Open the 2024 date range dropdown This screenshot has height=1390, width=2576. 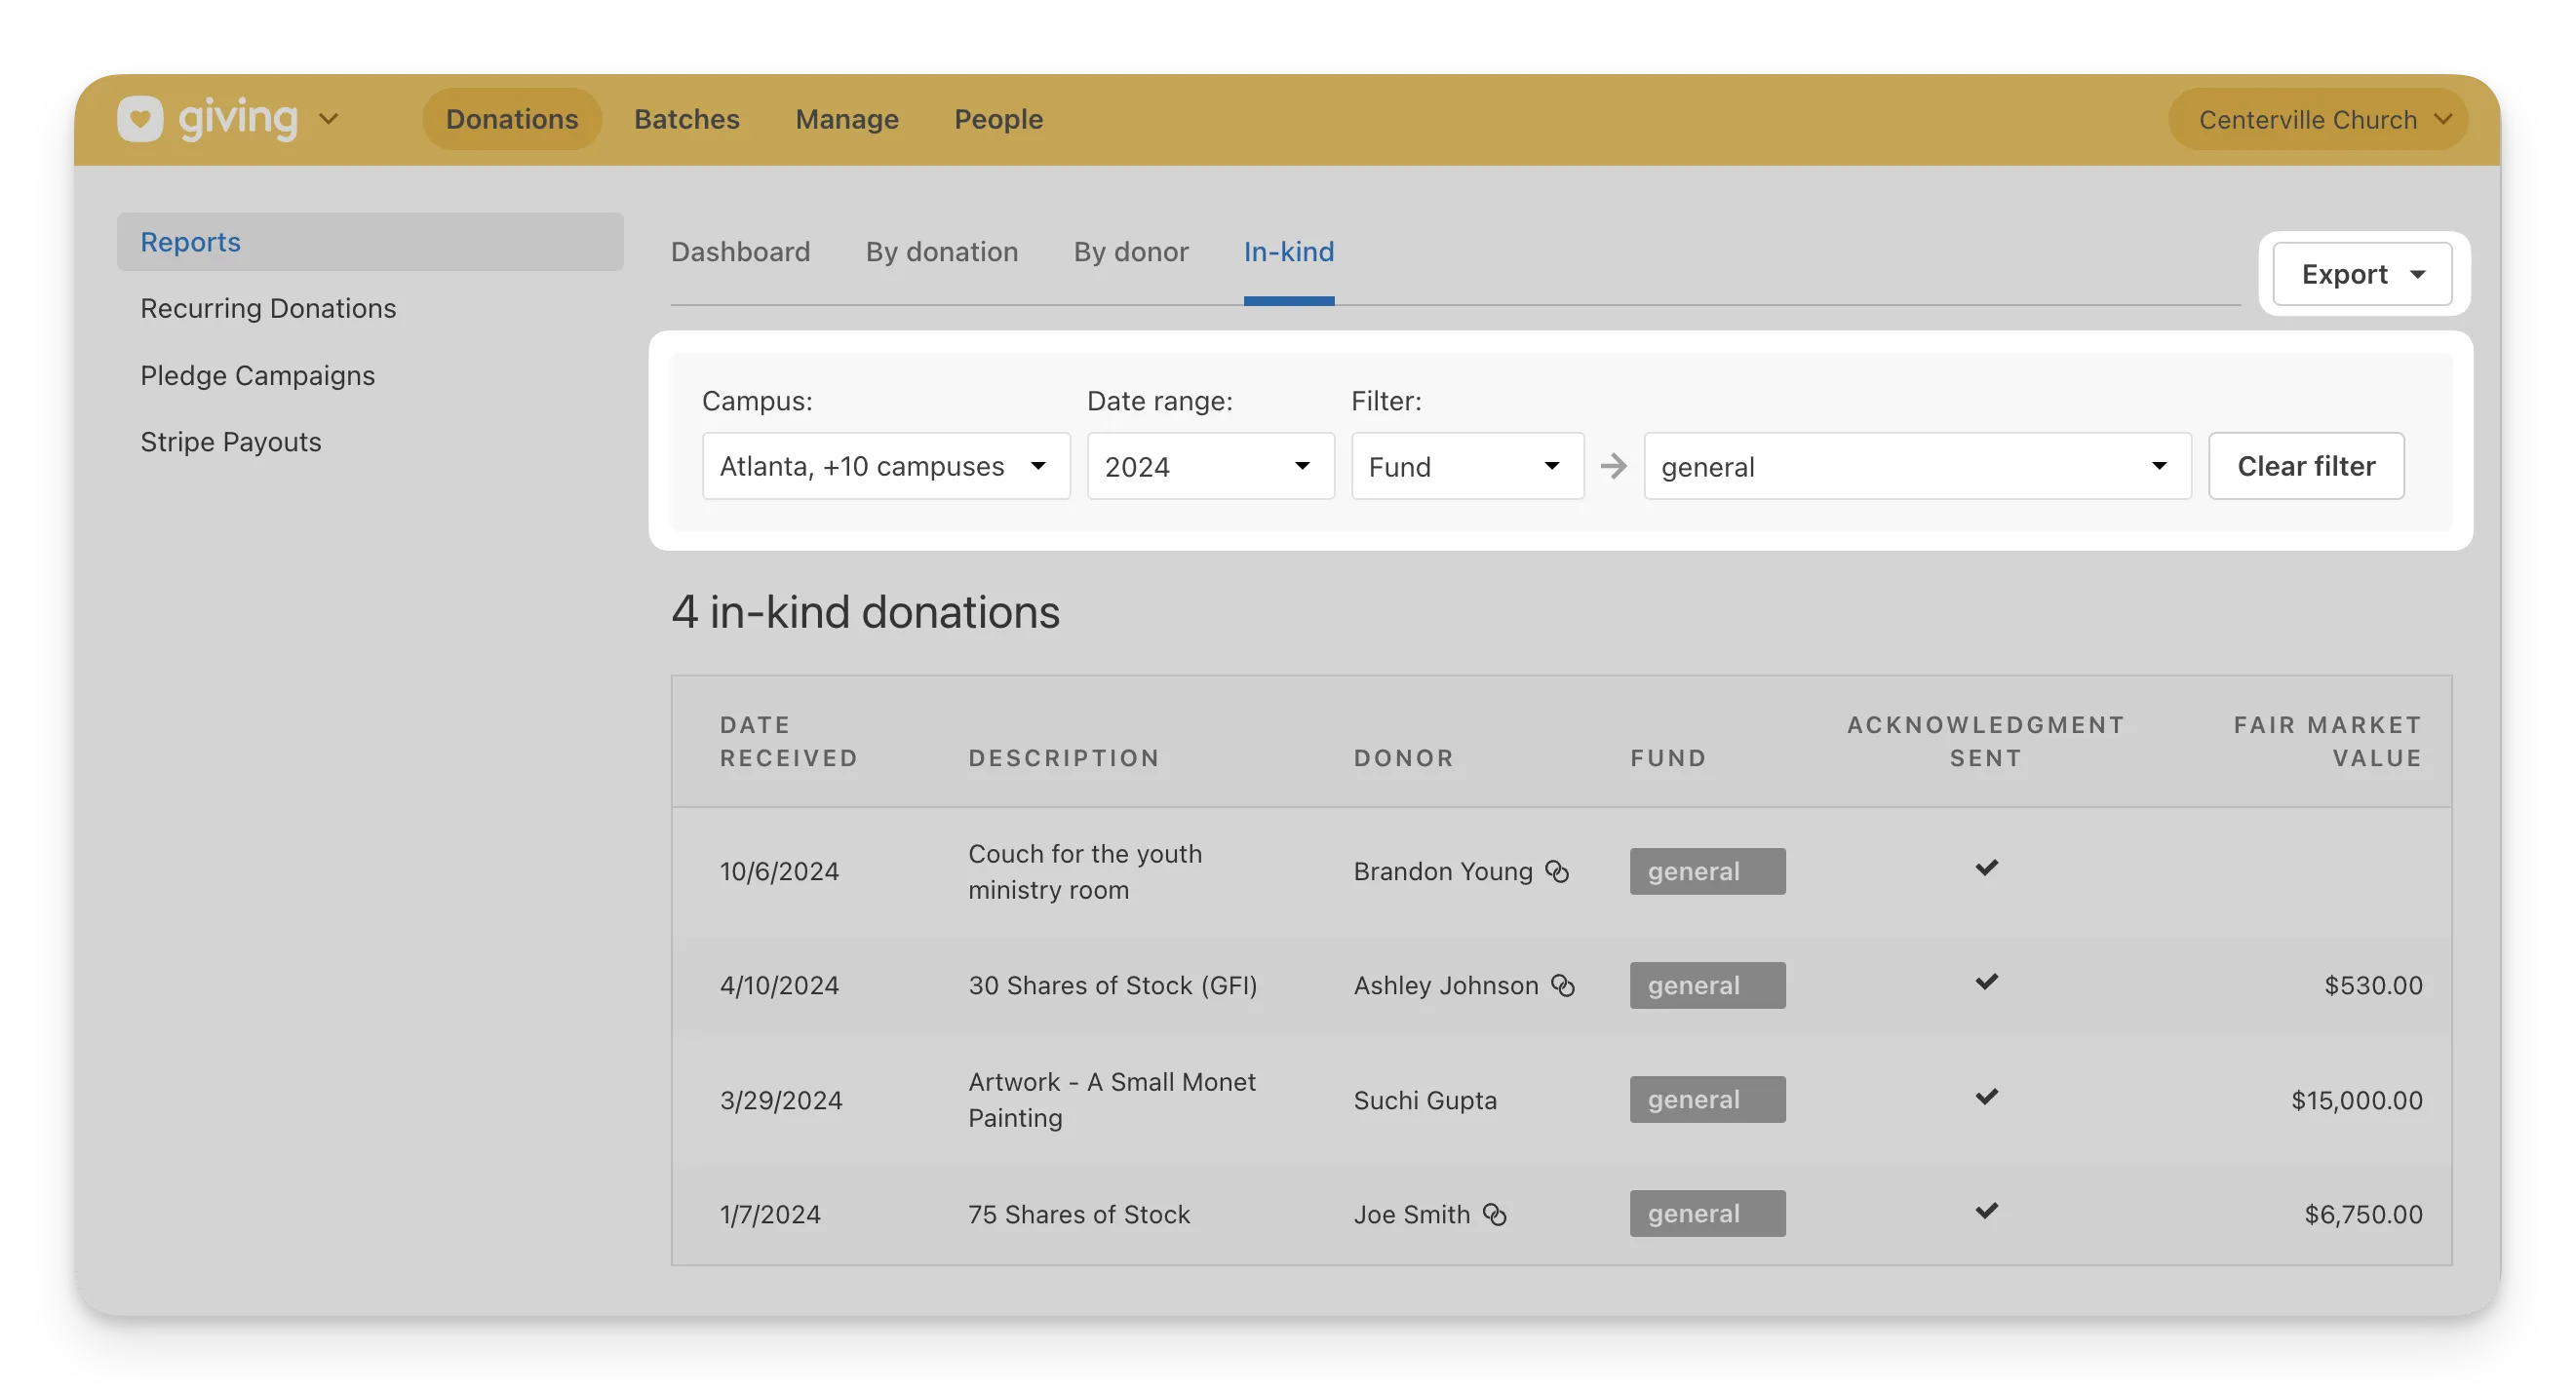(x=1210, y=466)
